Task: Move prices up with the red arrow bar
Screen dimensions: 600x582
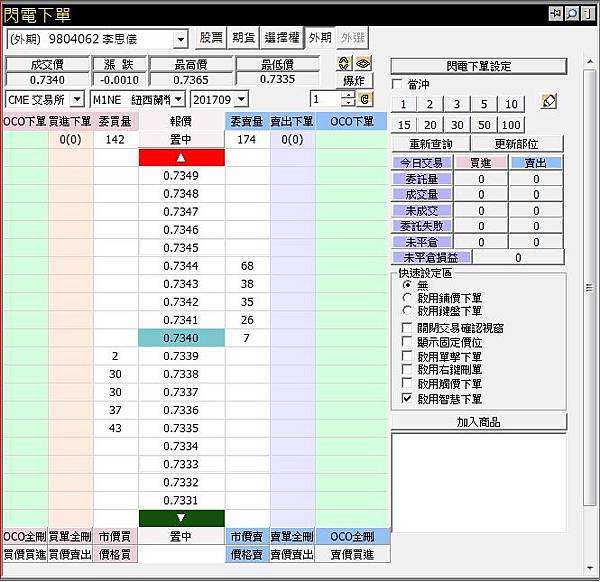Action: click(181, 158)
